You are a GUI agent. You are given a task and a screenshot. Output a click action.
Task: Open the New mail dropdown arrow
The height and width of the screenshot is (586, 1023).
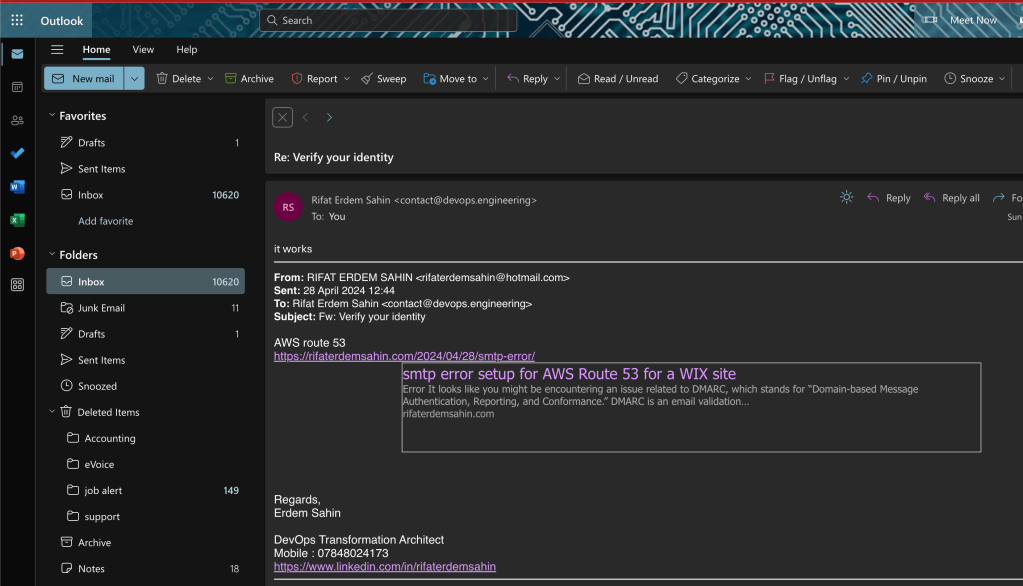pos(134,78)
